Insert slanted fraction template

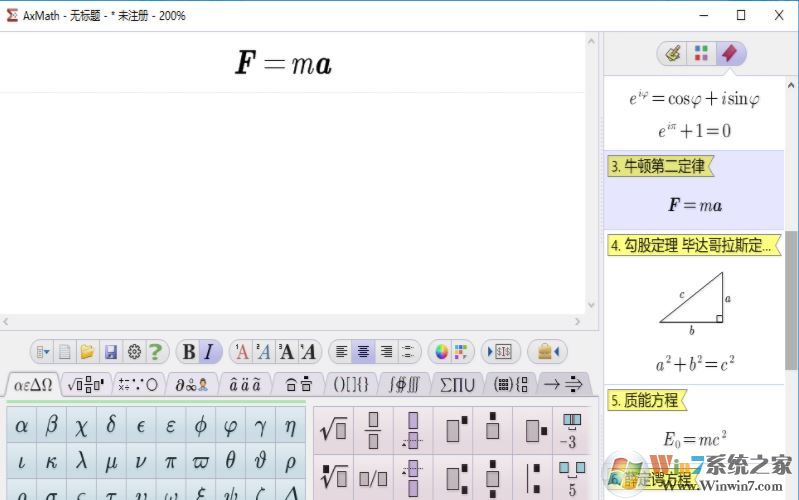click(374, 478)
